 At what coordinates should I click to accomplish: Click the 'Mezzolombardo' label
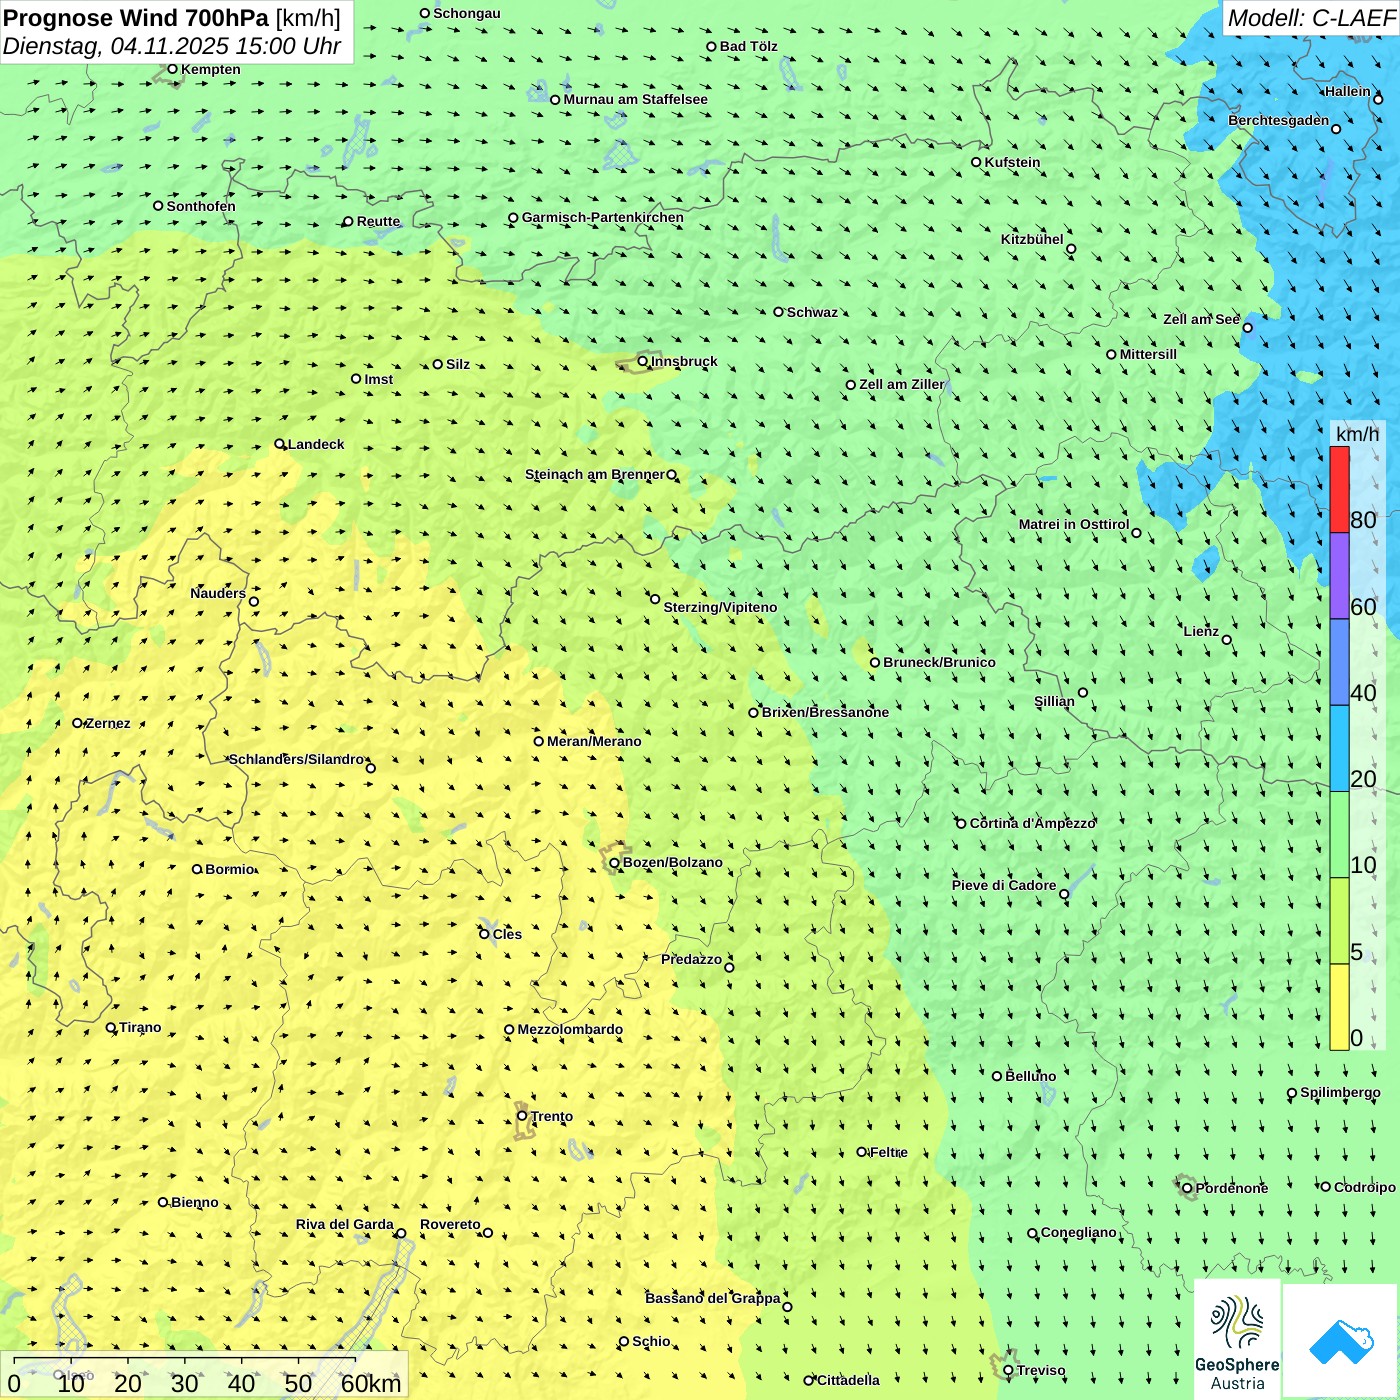pos(570,1029)
